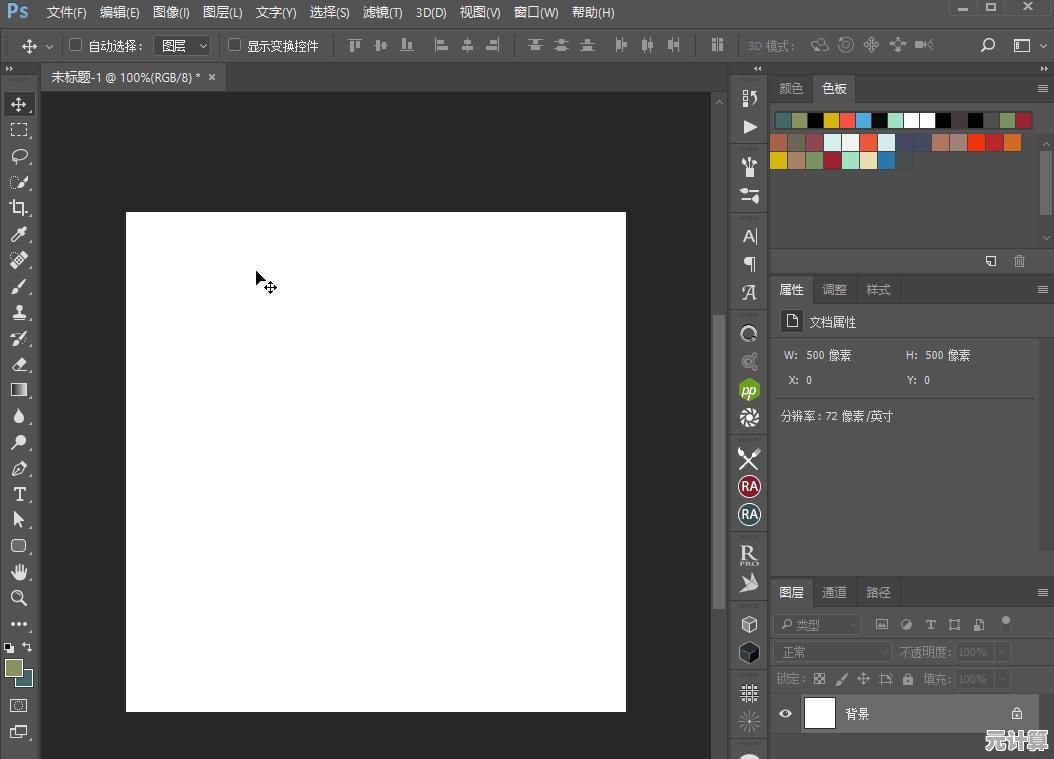The height and width of the screenshot is (759, 1054).
Task: Close the 未标题-1 document tab
Action: click(x=212, y=77)
